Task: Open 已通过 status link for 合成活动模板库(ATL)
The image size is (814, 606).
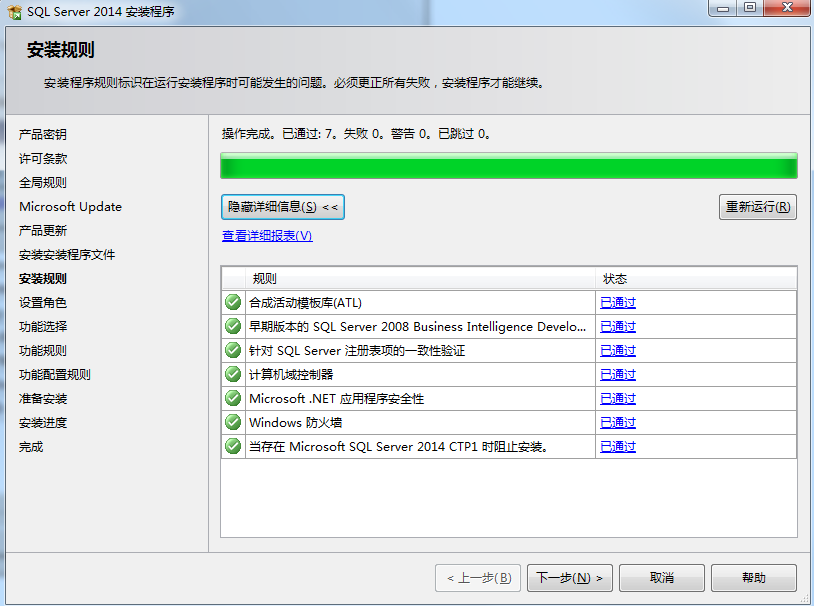Action: 618,302
